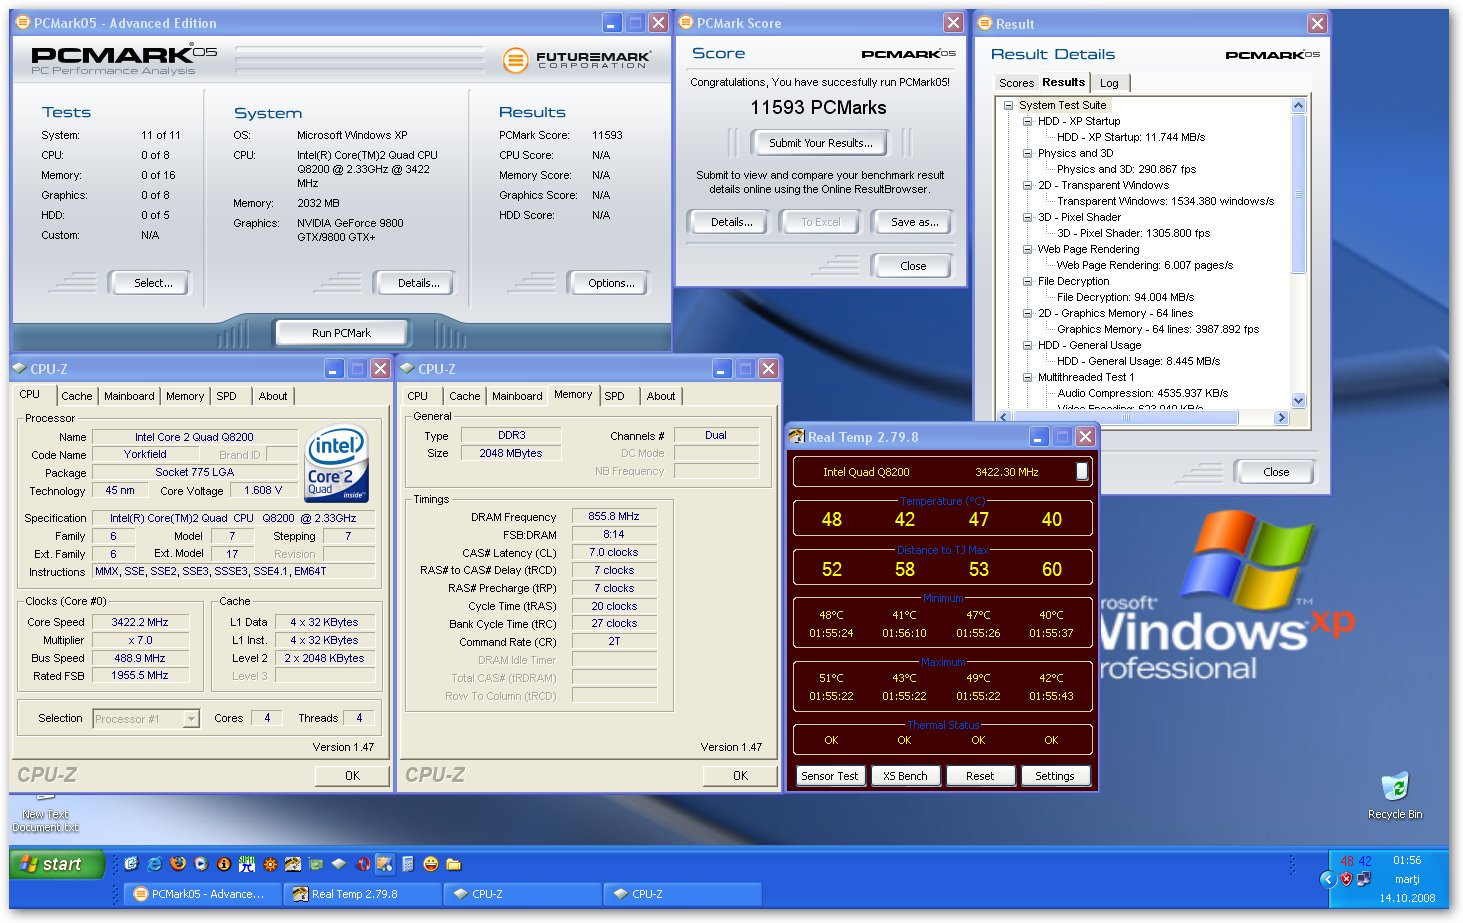Click Run PCMark button
Viewport: 1463px width, 923px height.
tap(341, 333)
